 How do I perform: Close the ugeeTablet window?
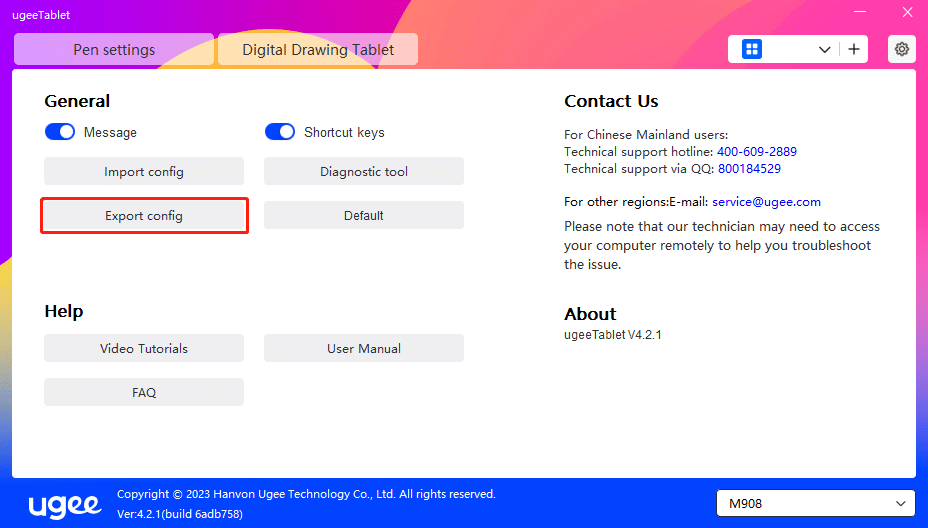click(907, 12)
